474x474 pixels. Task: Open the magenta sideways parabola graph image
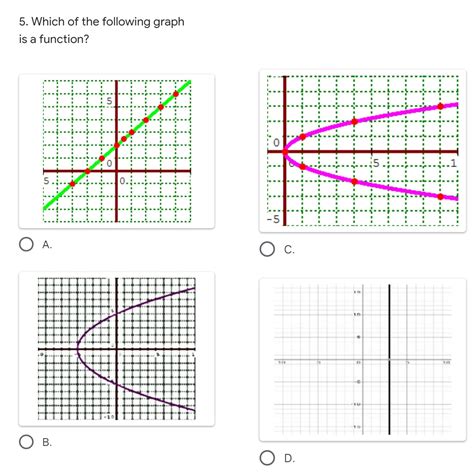point(363,151)
